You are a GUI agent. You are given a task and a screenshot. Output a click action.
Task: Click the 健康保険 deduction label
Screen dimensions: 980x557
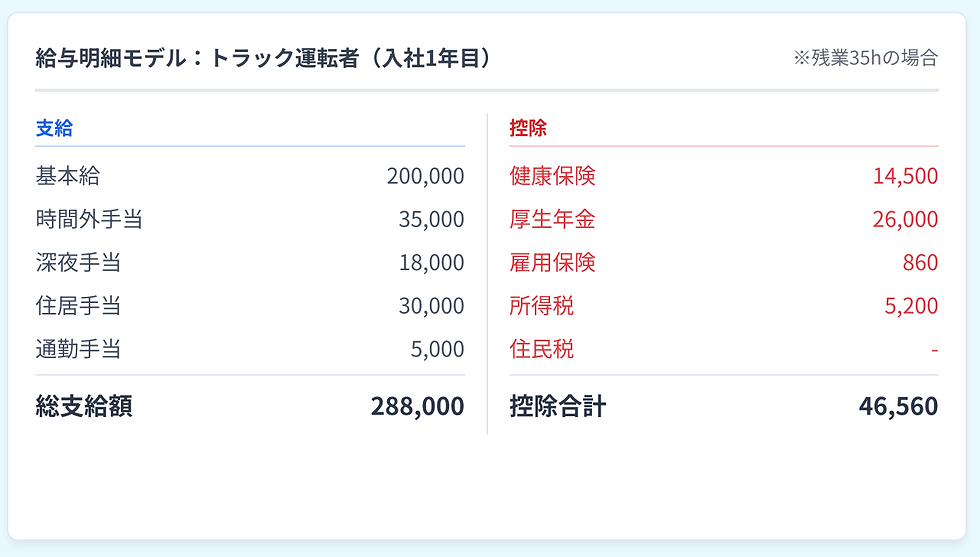pos(552,176)
